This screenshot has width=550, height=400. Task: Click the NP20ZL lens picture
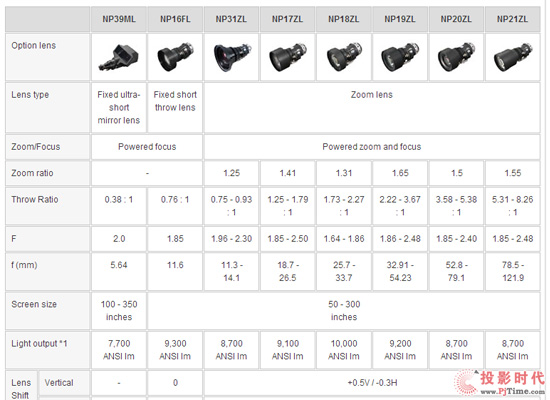click(x=456, y=58)
